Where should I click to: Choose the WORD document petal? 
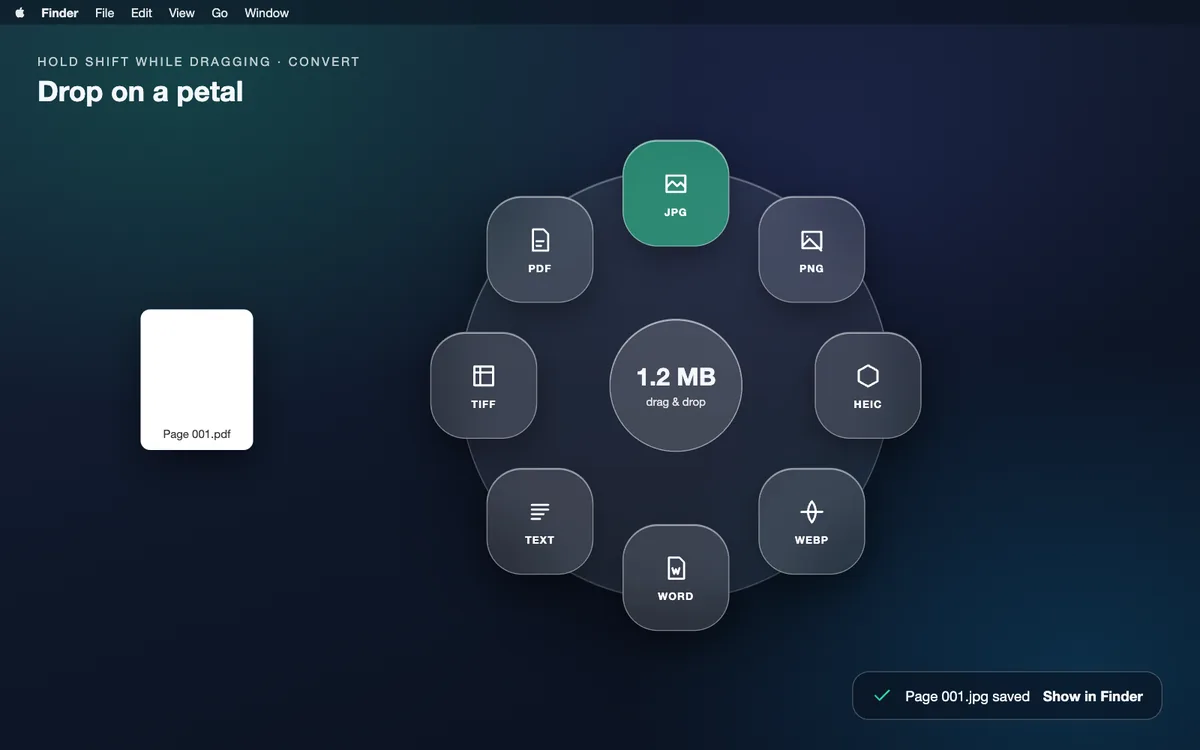(x=676, y=577)
